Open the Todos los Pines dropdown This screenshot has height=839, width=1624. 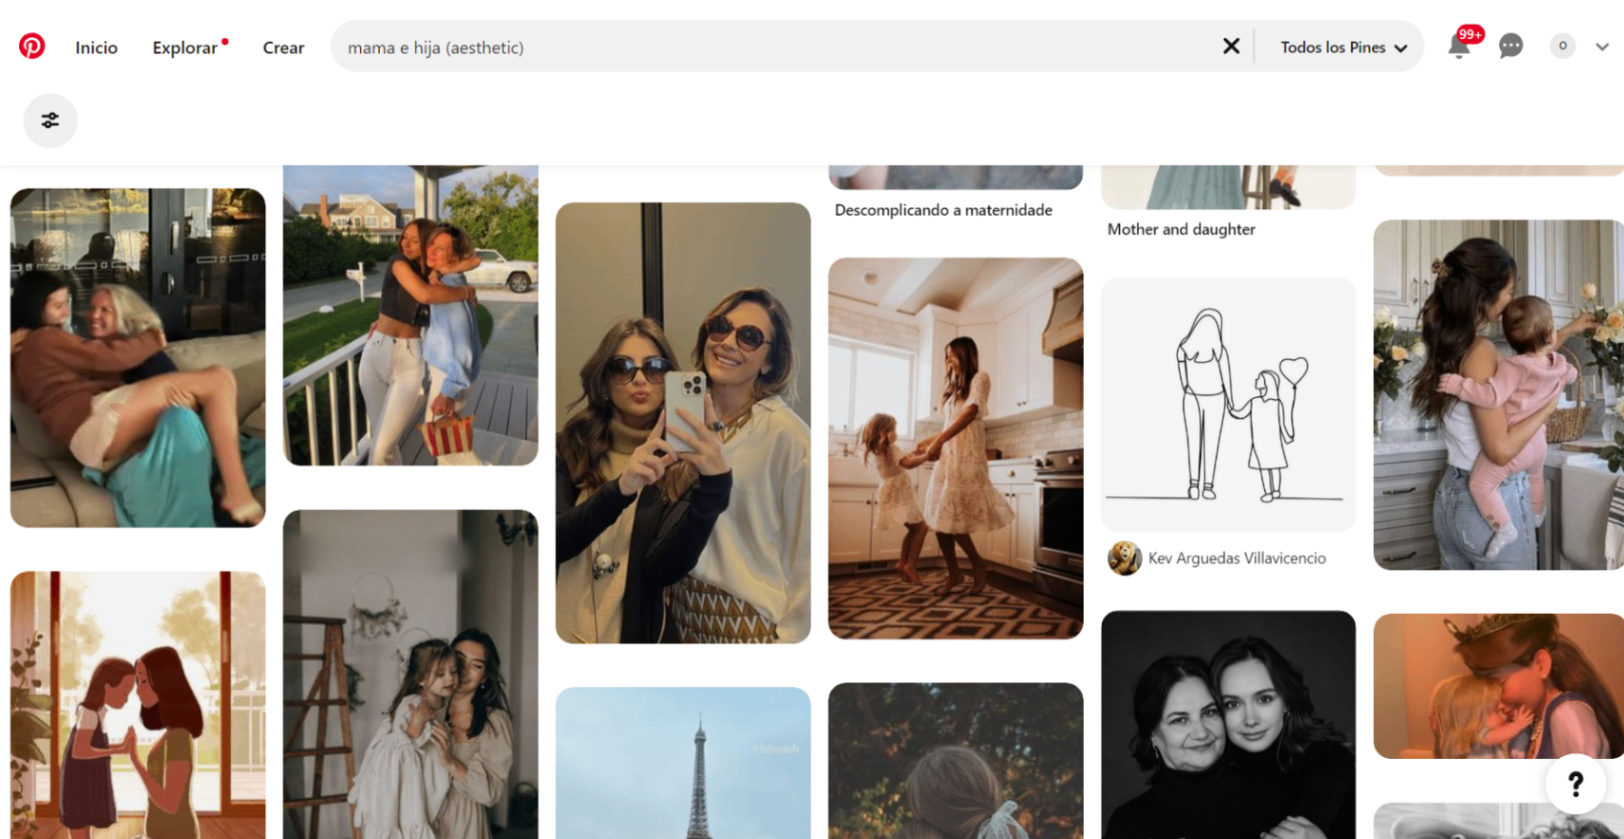(1343, 47)
